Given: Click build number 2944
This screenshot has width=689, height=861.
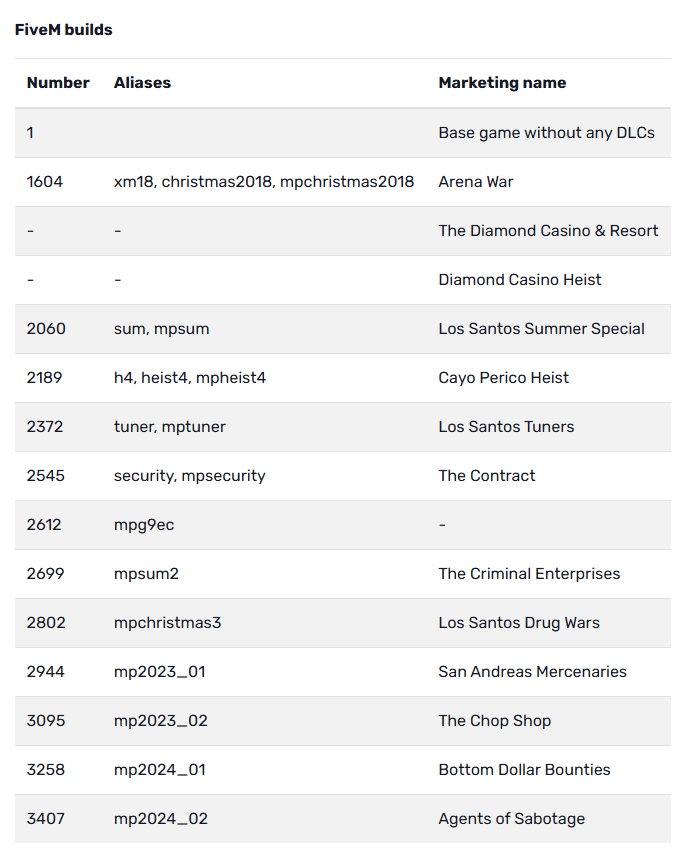Looking at the screenshot, I should pos(46,672).
